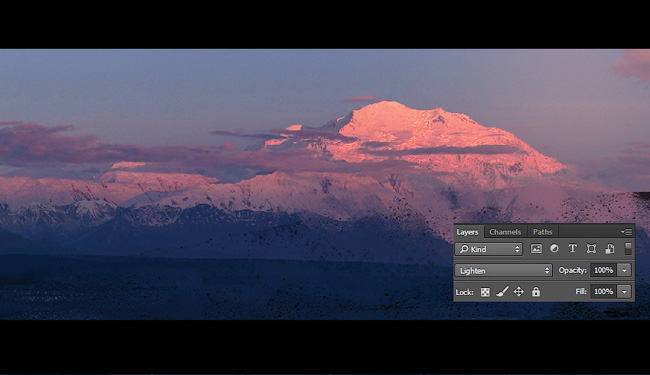This screenshot has height=375, width=650.
Task: Toggle Lock position icon
Action: [x=519, y=292]
